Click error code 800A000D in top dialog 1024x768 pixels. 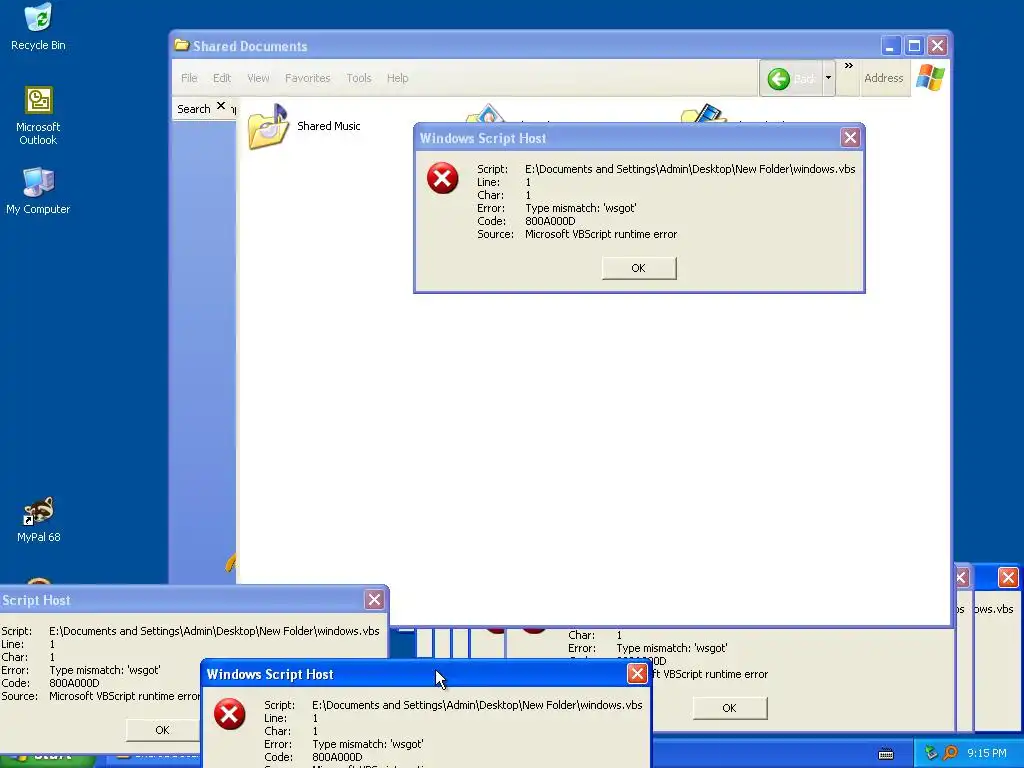point(550,221)
